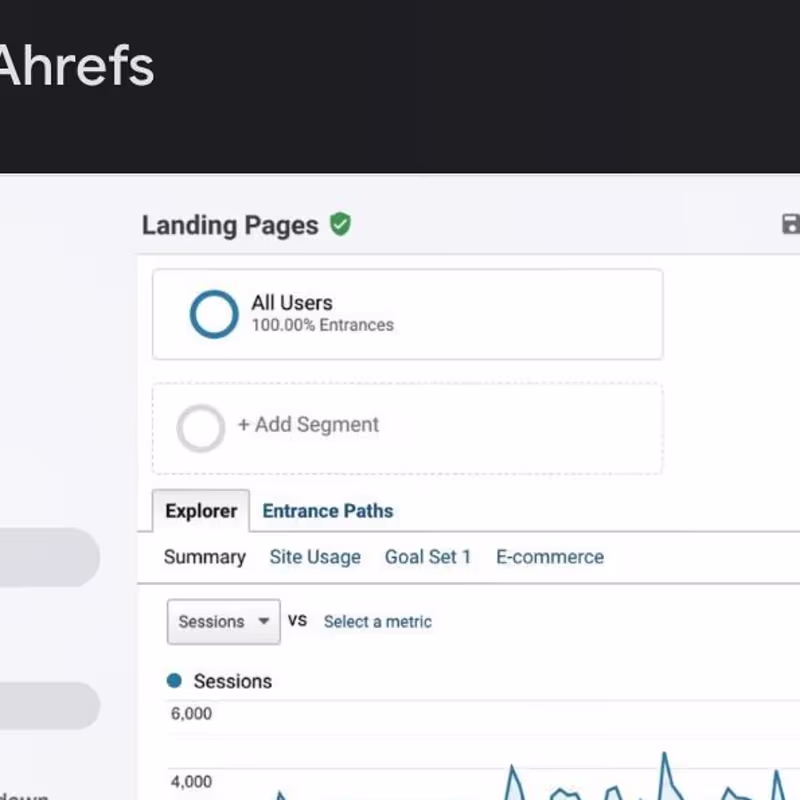800x800 pixels.
Task: Click the Sessions legend label
Action: tap(233, 681)
